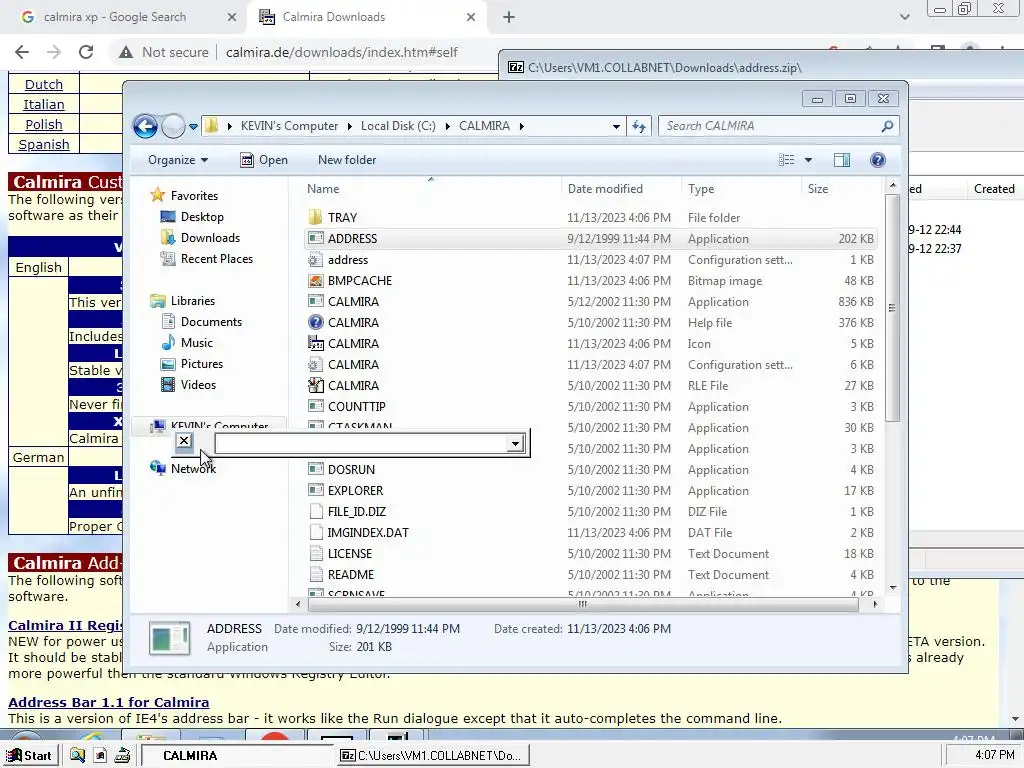The image size is (1024, 768).
Task: Reload the Calmira Downloads page
Action: [86, 52]
